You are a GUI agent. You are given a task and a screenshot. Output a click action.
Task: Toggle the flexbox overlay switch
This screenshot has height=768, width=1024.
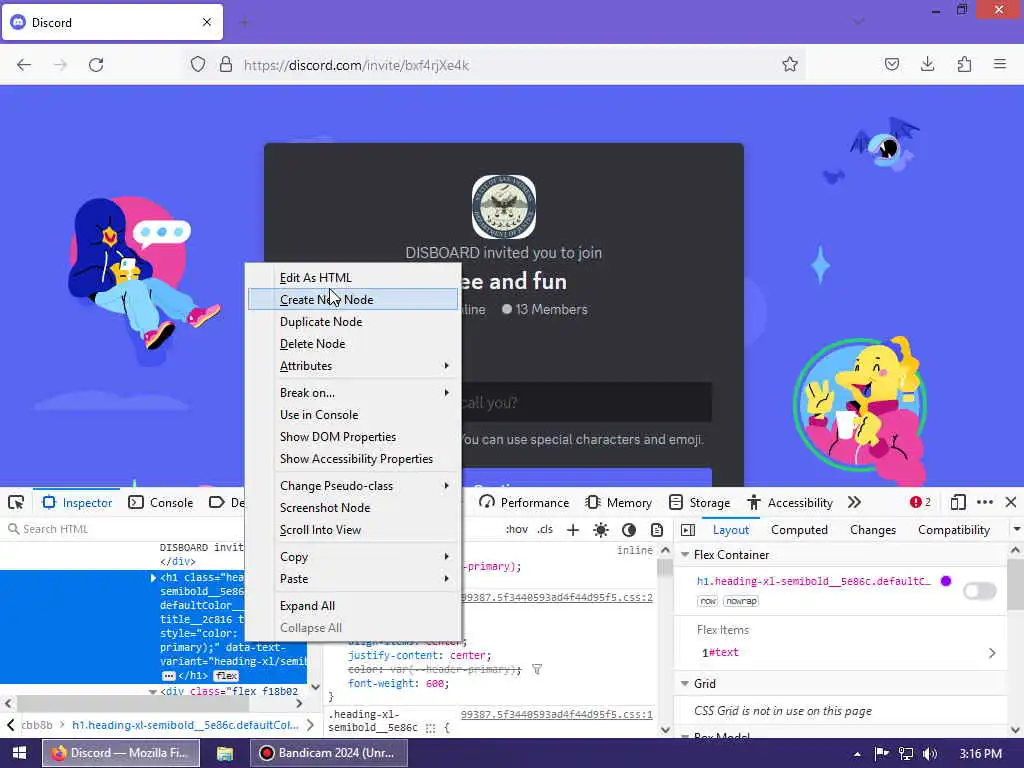point(980,591)
